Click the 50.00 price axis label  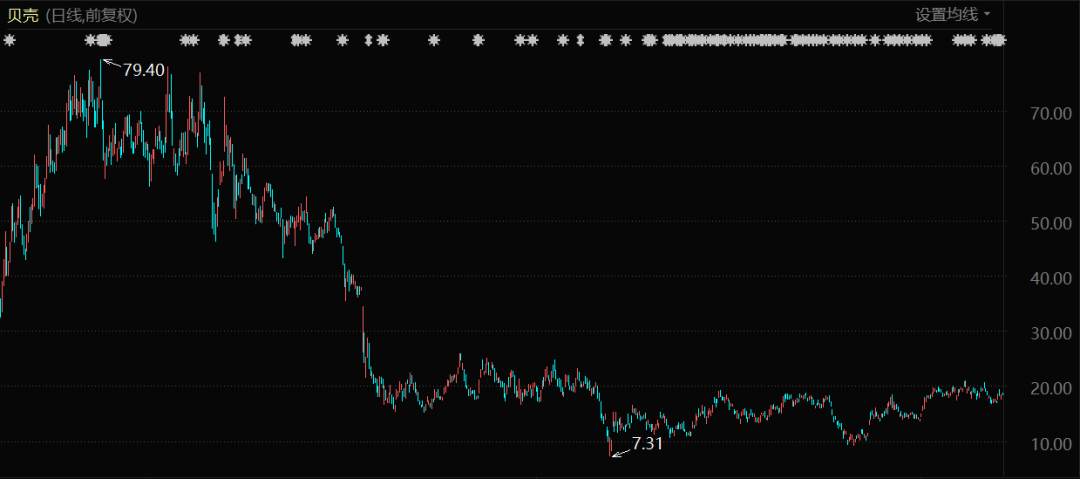(x=1051, y=223)
